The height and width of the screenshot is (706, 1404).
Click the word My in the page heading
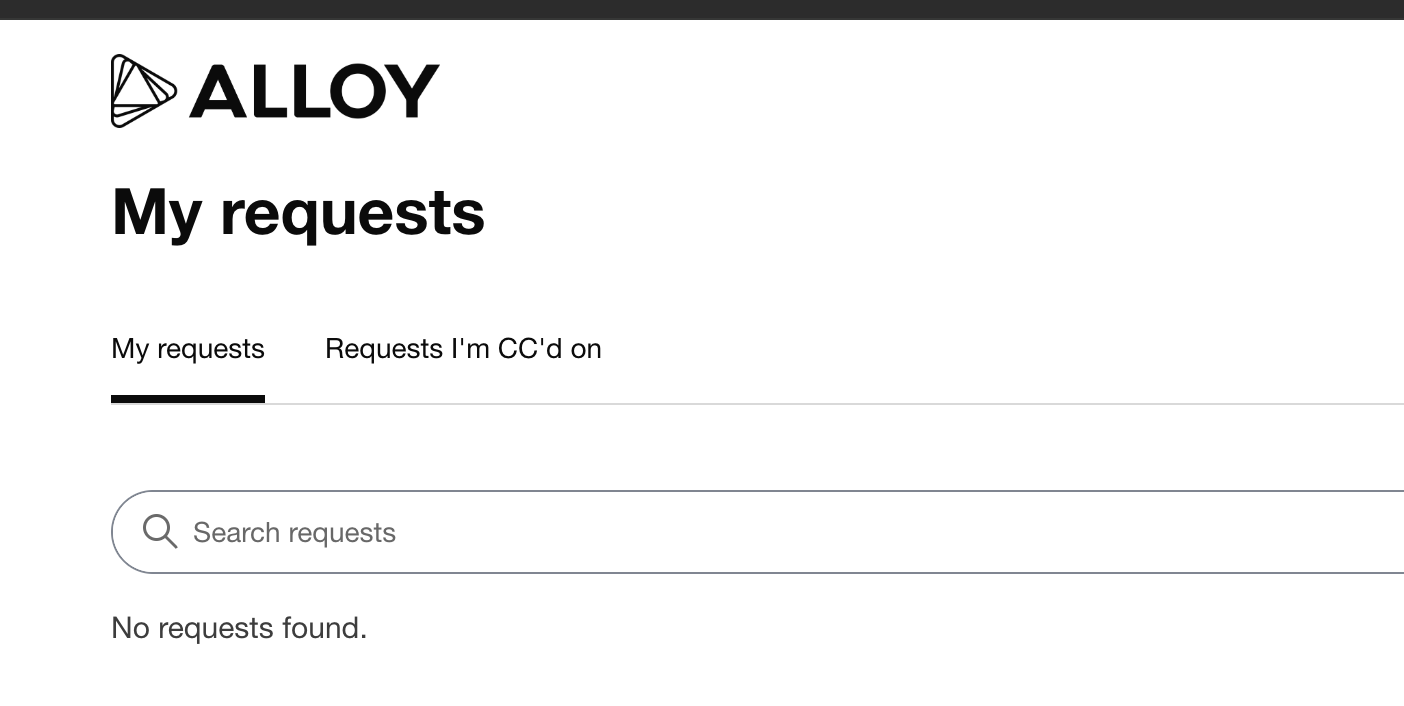tap(156, 212)
